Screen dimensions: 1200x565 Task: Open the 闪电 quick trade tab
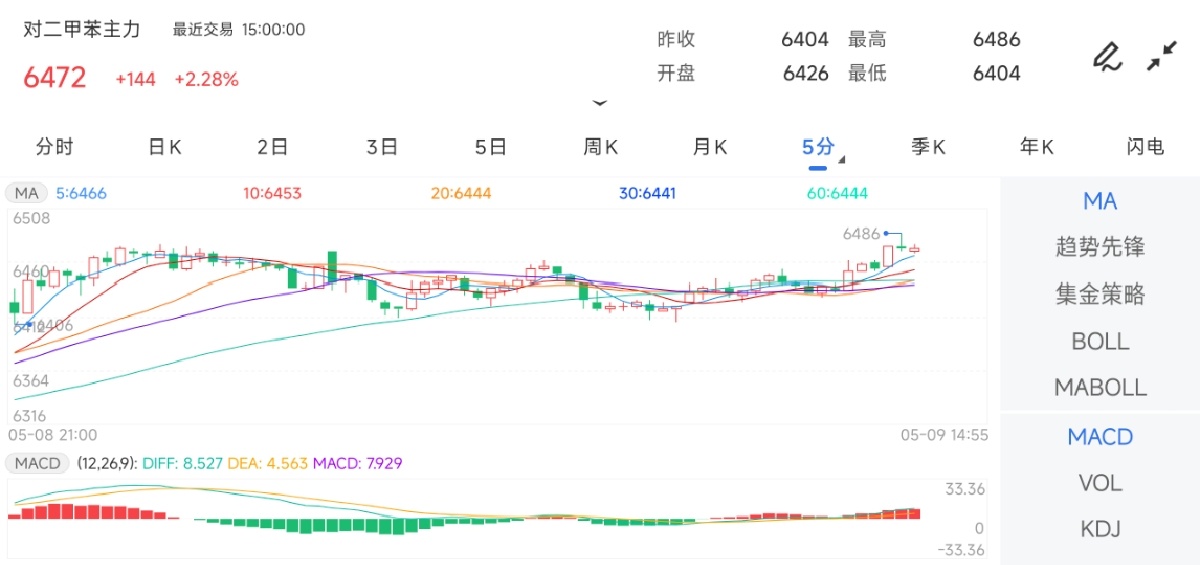pos(1146,147)
